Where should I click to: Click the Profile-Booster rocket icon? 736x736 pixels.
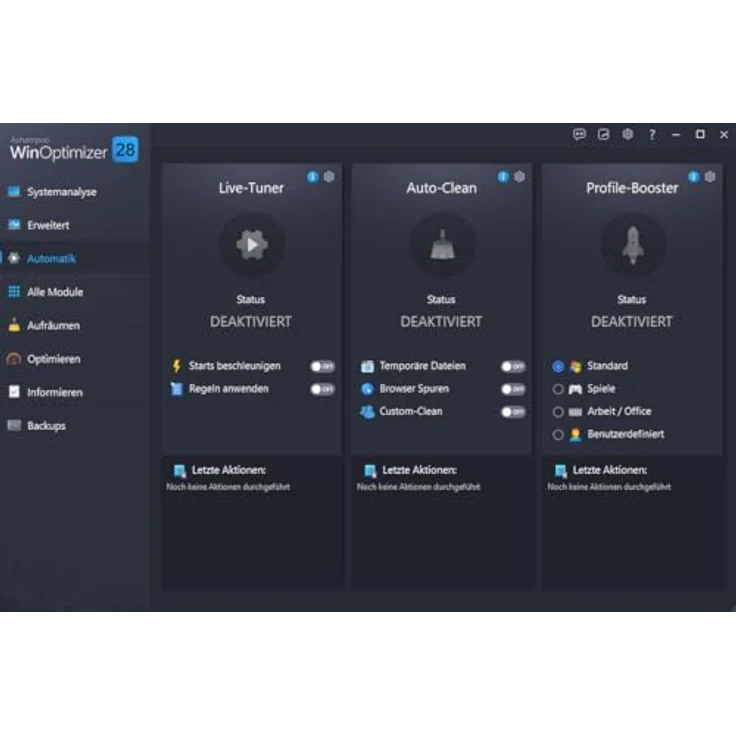point(633,245)
